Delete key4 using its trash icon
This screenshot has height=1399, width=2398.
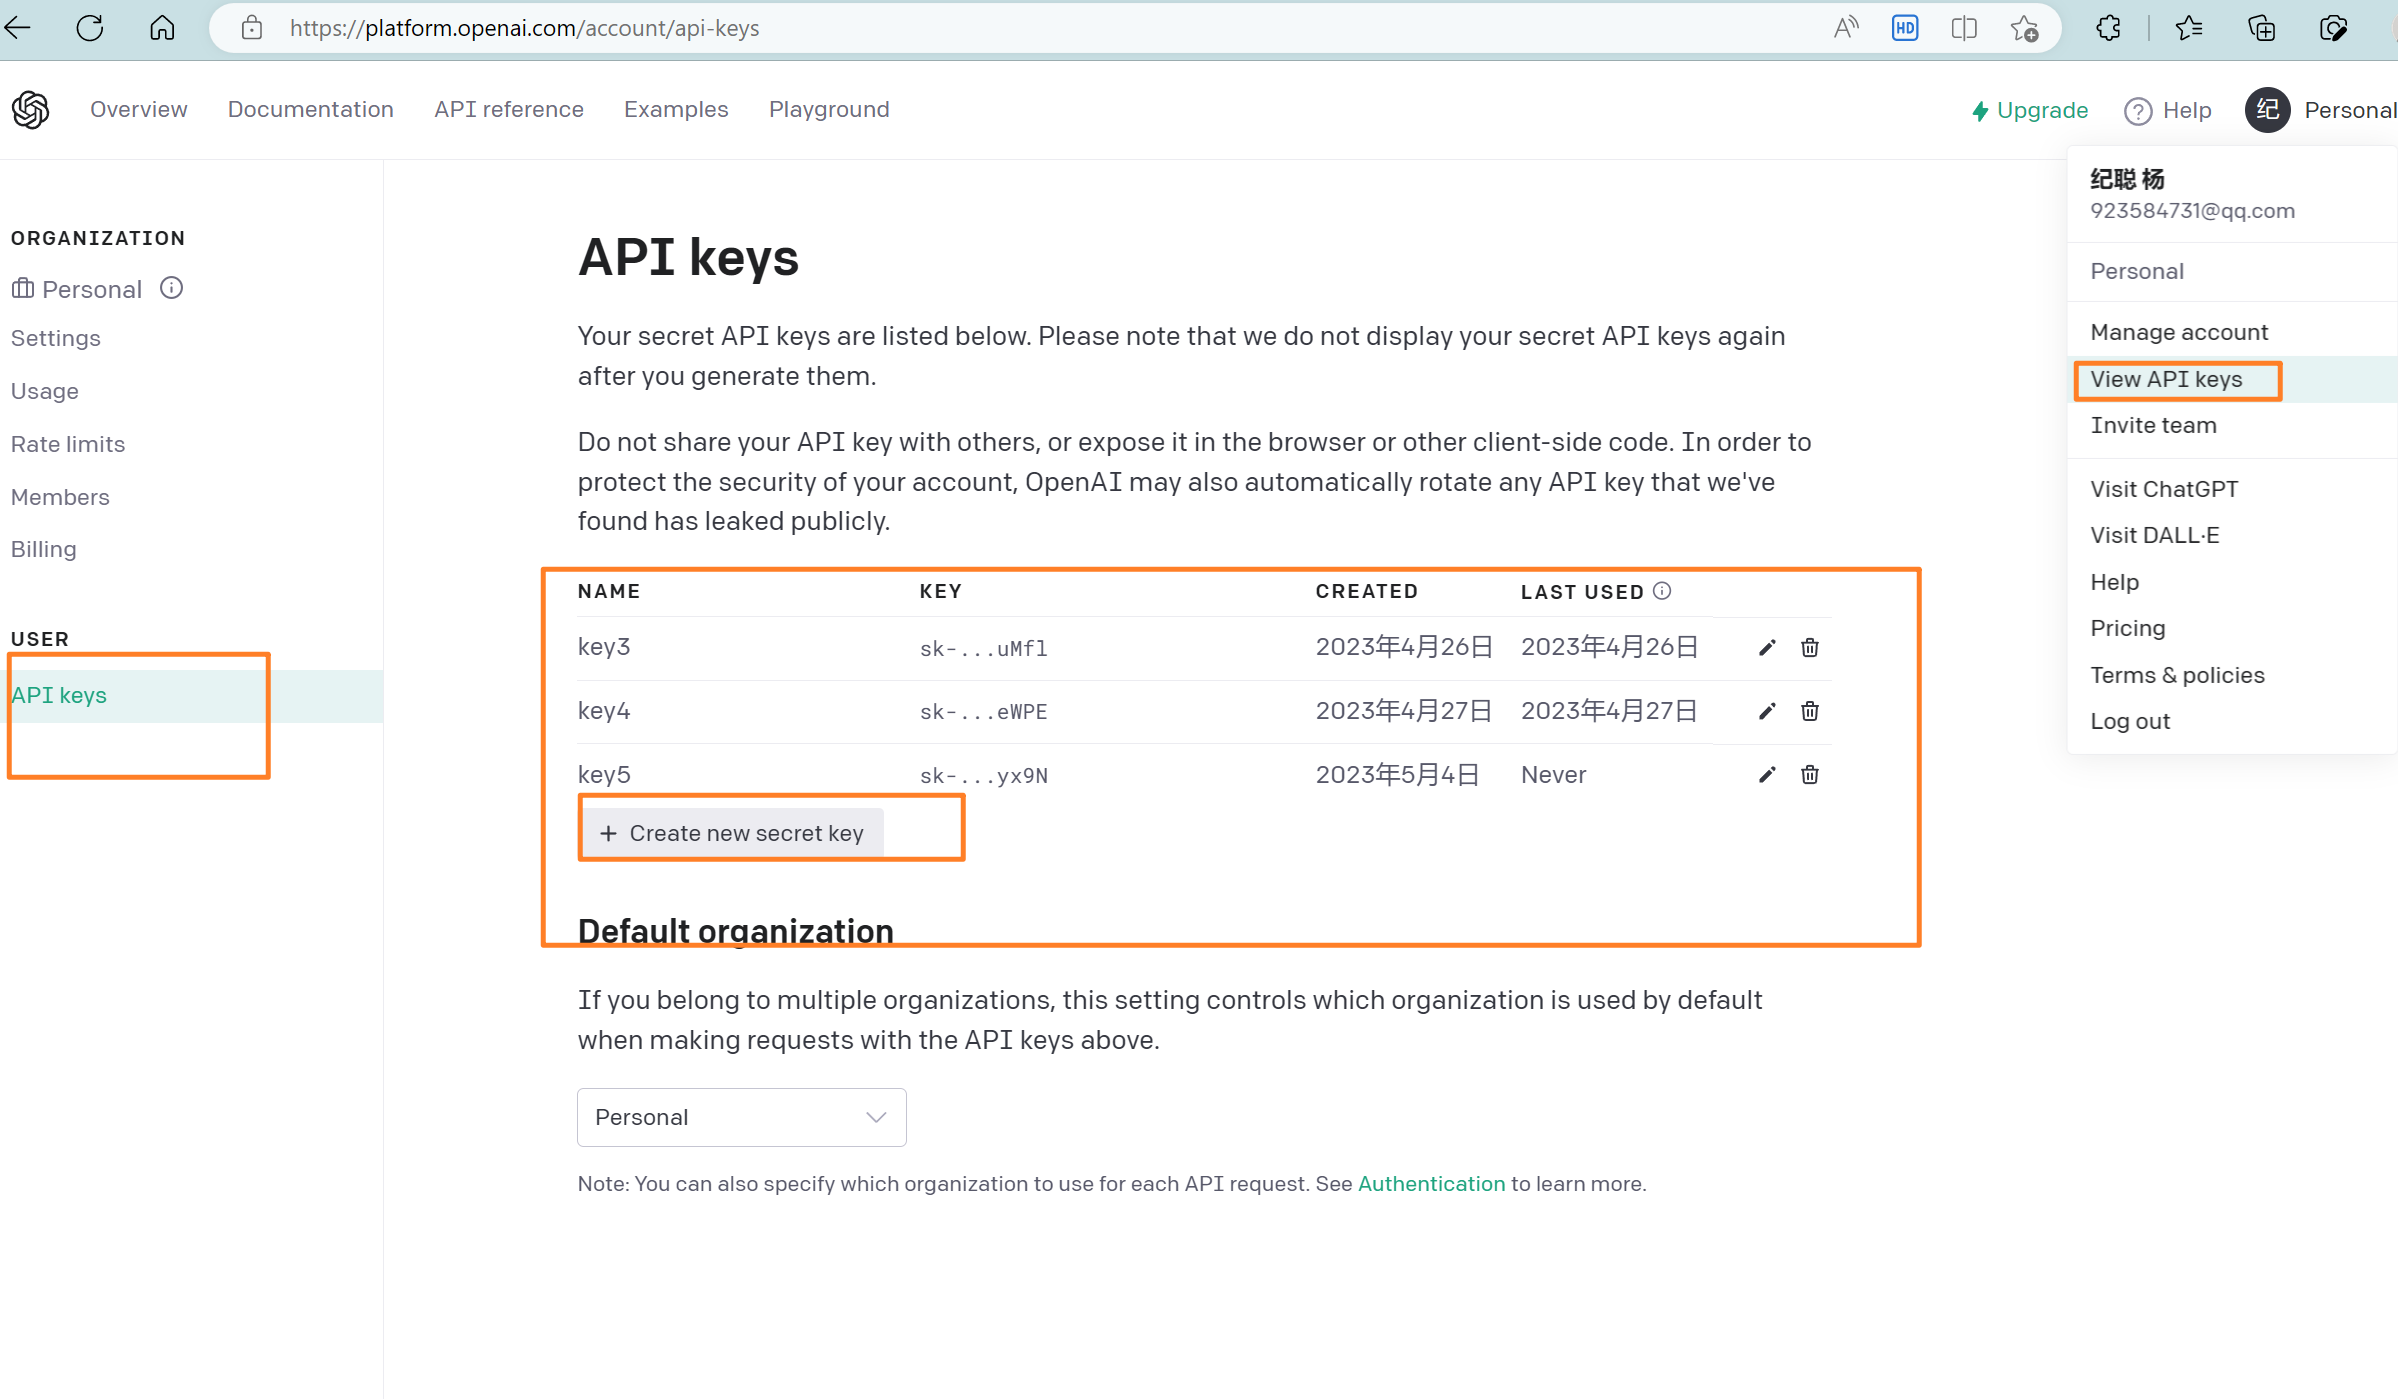point(1809,711)
